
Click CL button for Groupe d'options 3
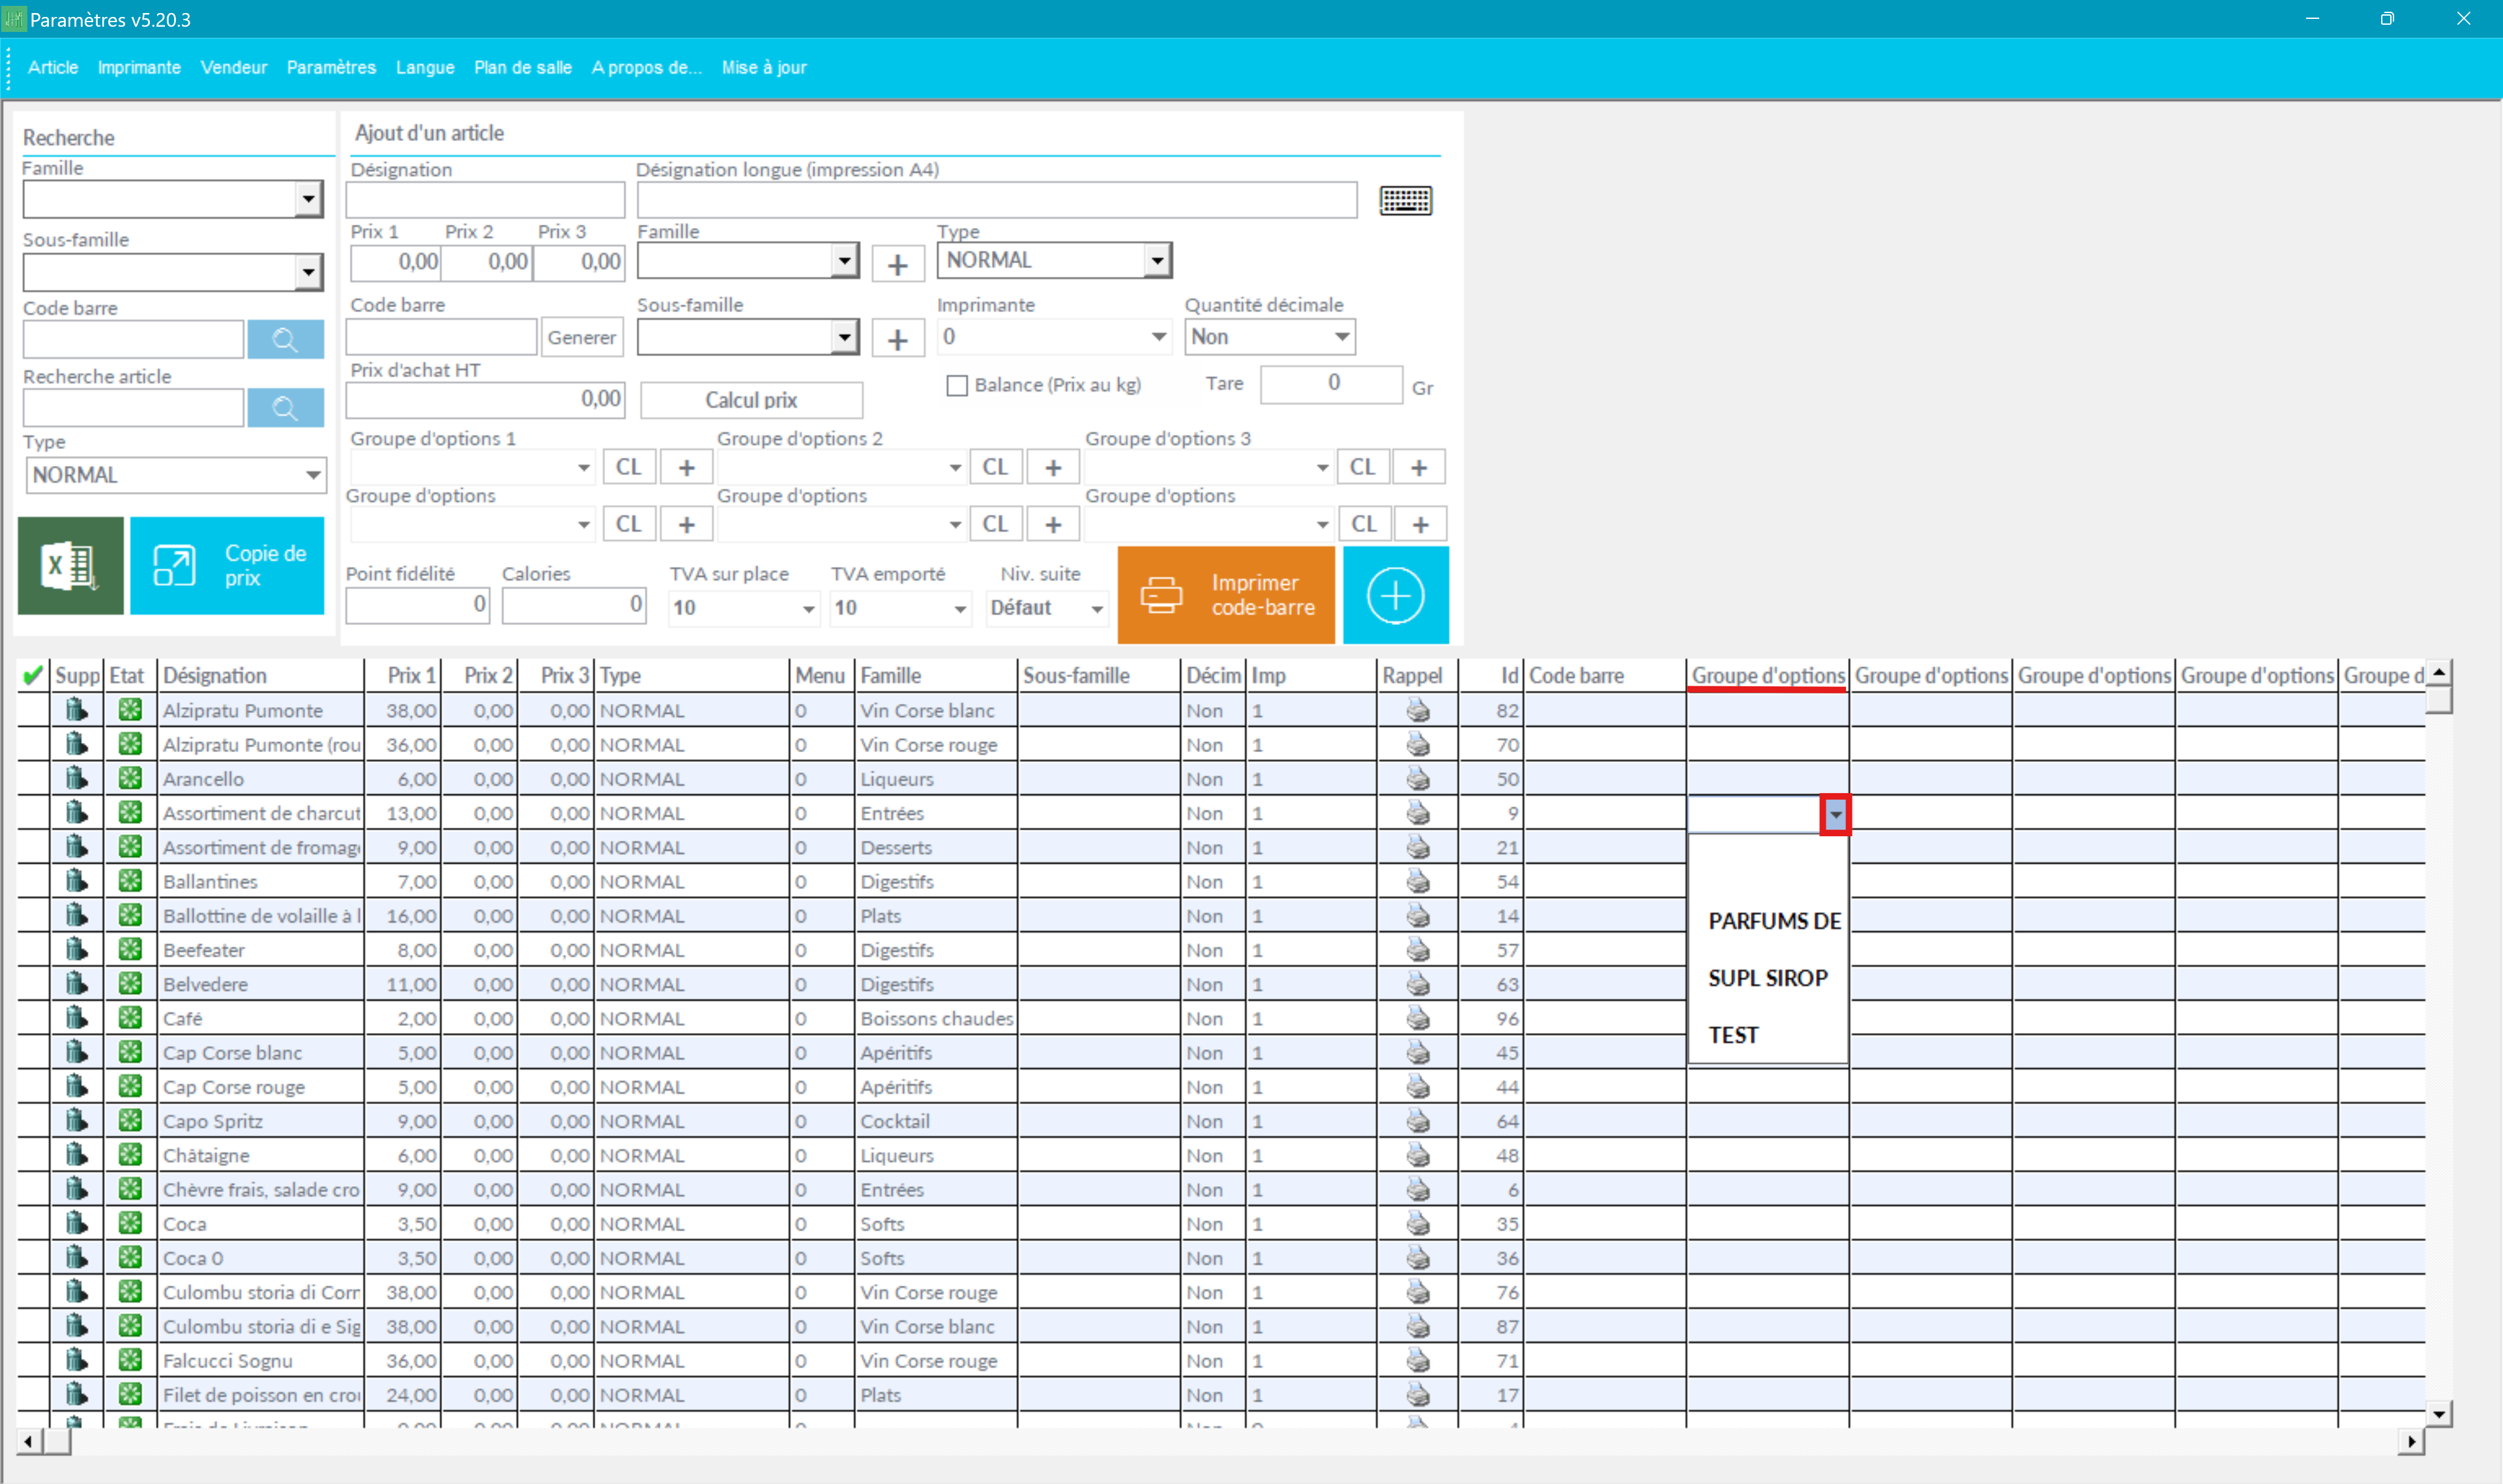[1362, 467]
